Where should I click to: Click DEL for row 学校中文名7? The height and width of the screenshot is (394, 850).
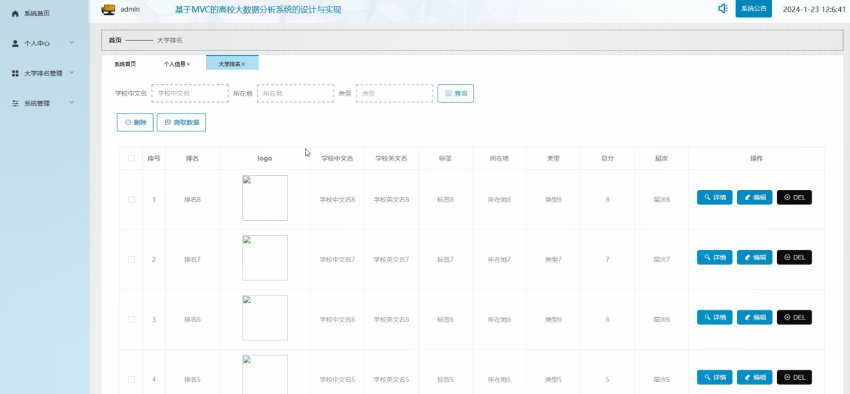tap(794, 257)
